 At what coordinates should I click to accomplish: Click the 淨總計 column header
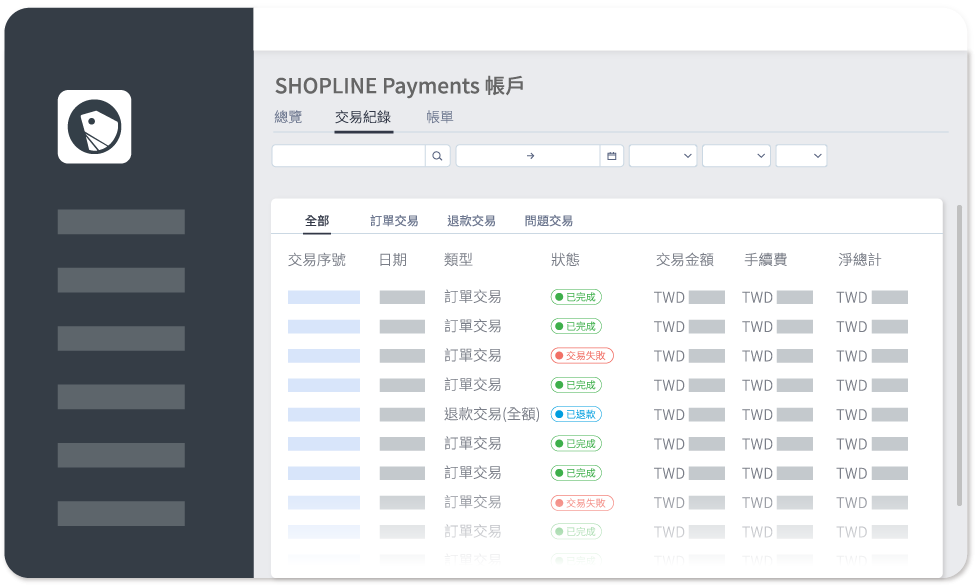(860, 259)
